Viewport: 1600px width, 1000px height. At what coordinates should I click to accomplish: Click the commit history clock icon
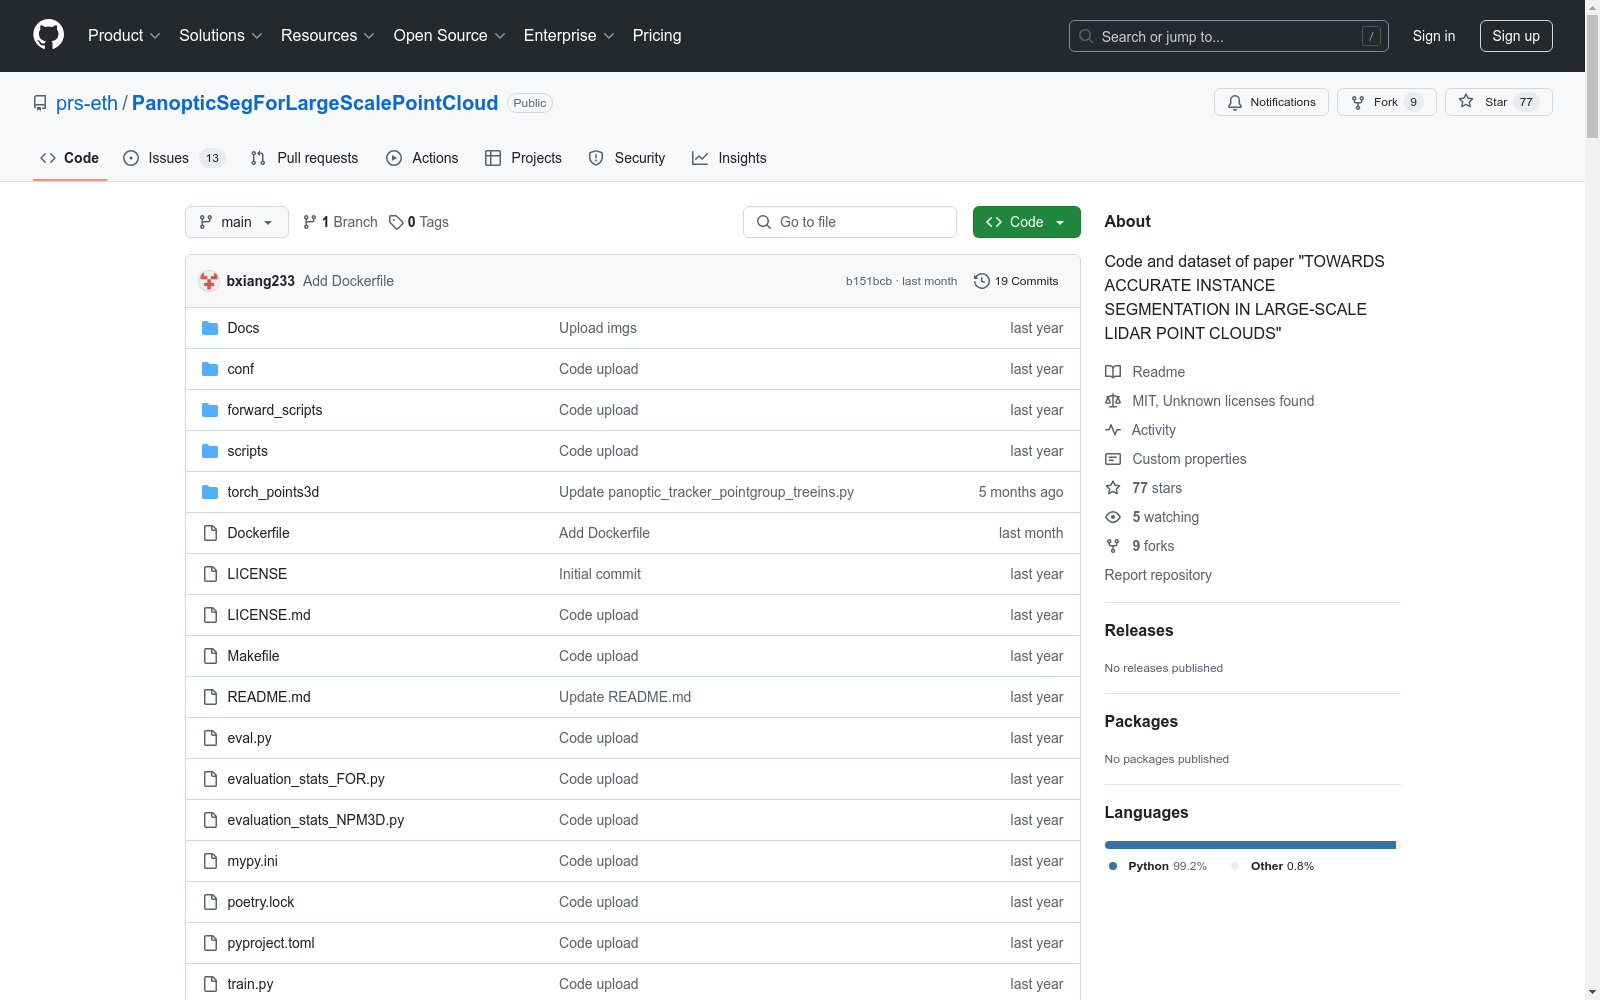coord(982,281)
